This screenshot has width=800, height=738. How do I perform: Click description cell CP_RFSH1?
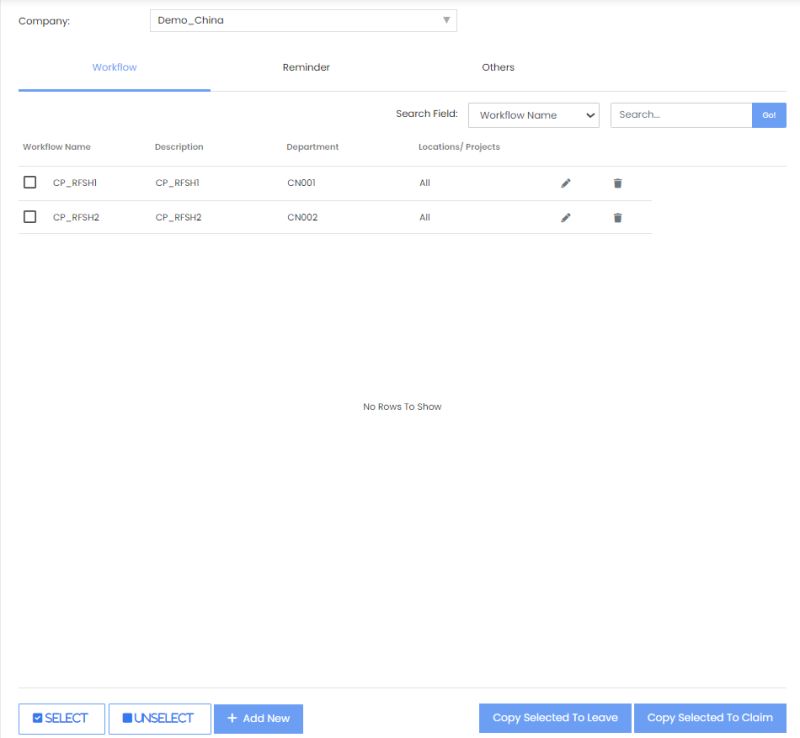point(178,183)
